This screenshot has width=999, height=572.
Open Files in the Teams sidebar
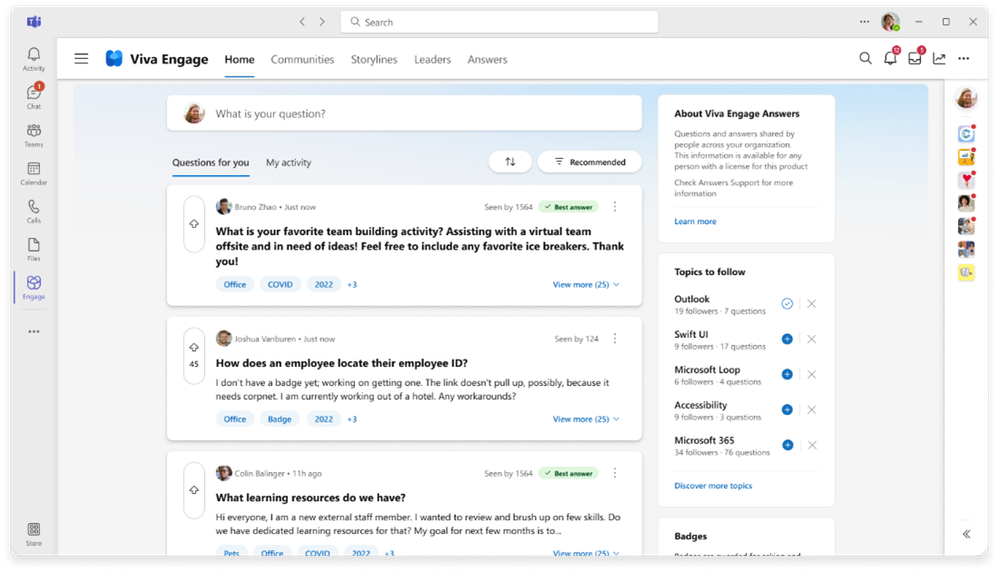coord(34,249)
